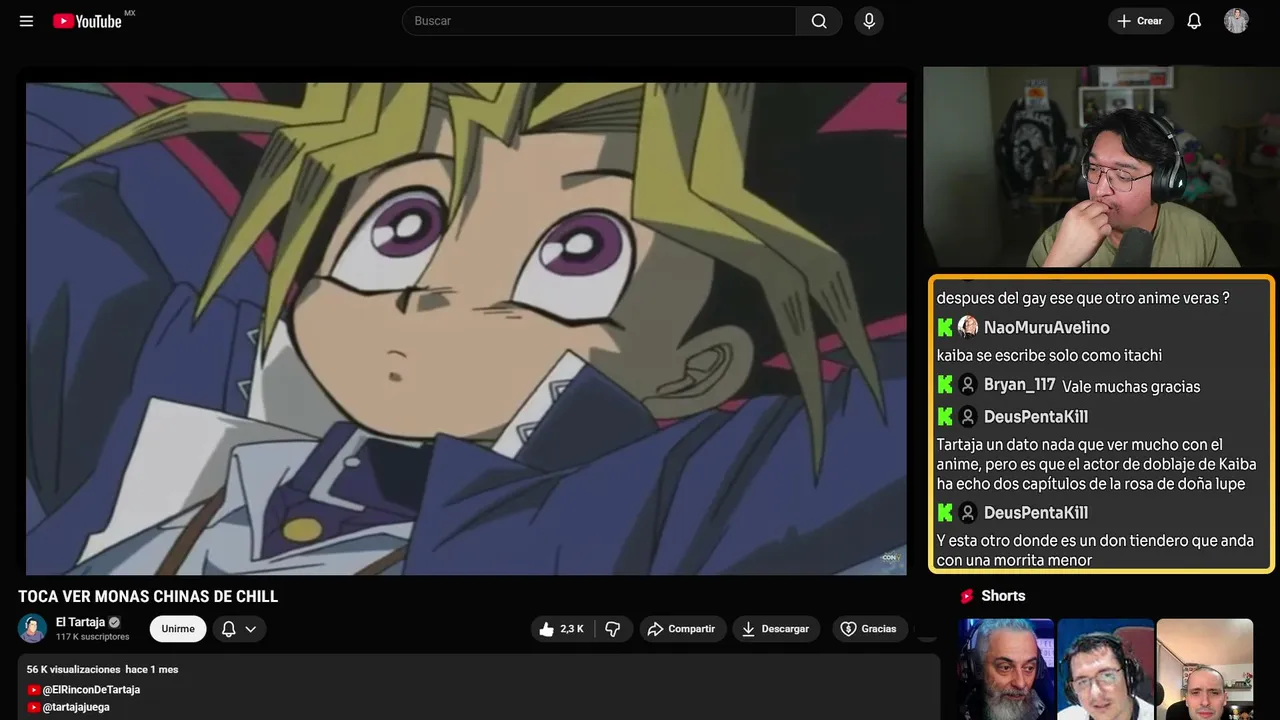Click the magnifier search button
Viewport: 1280px width, 720px height.
819,21
